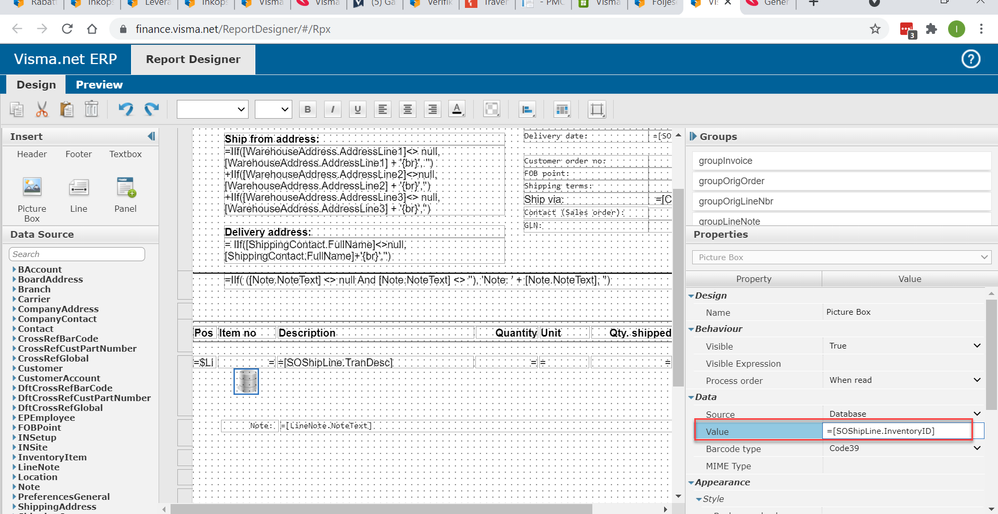Click the Data Source search field
Screen dimensions: 998x514
tap(79, 254)
